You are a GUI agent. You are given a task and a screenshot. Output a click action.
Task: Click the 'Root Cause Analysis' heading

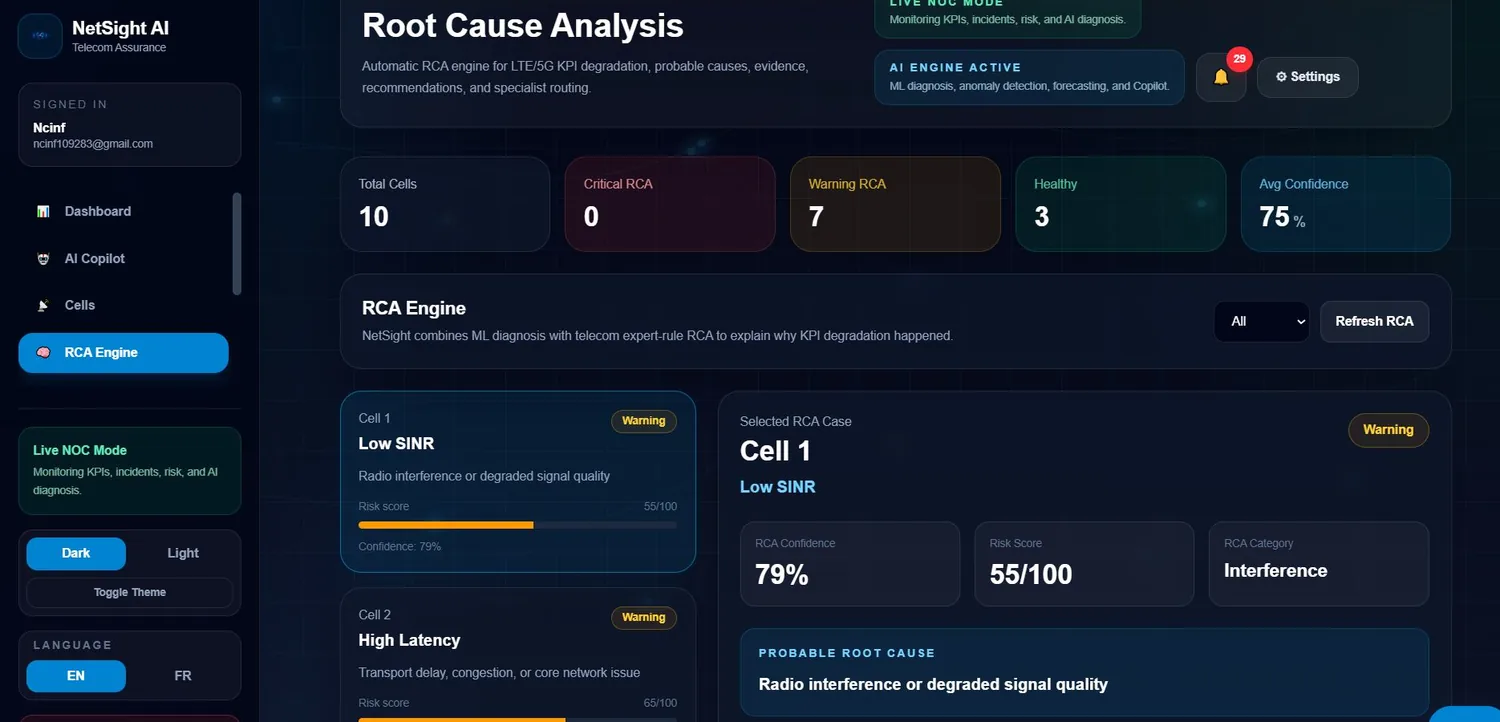click(523, 25)
